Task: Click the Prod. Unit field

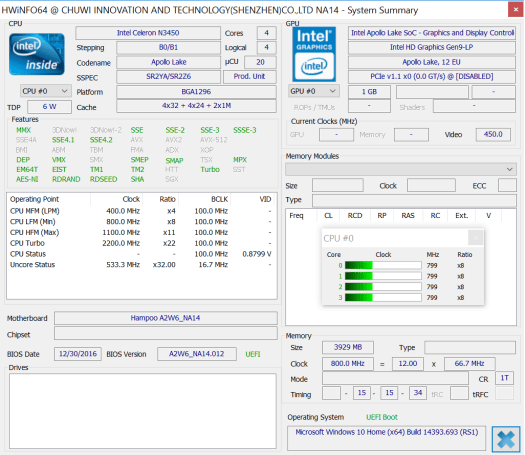Action: pyautogui.click(x=250, y=77)
